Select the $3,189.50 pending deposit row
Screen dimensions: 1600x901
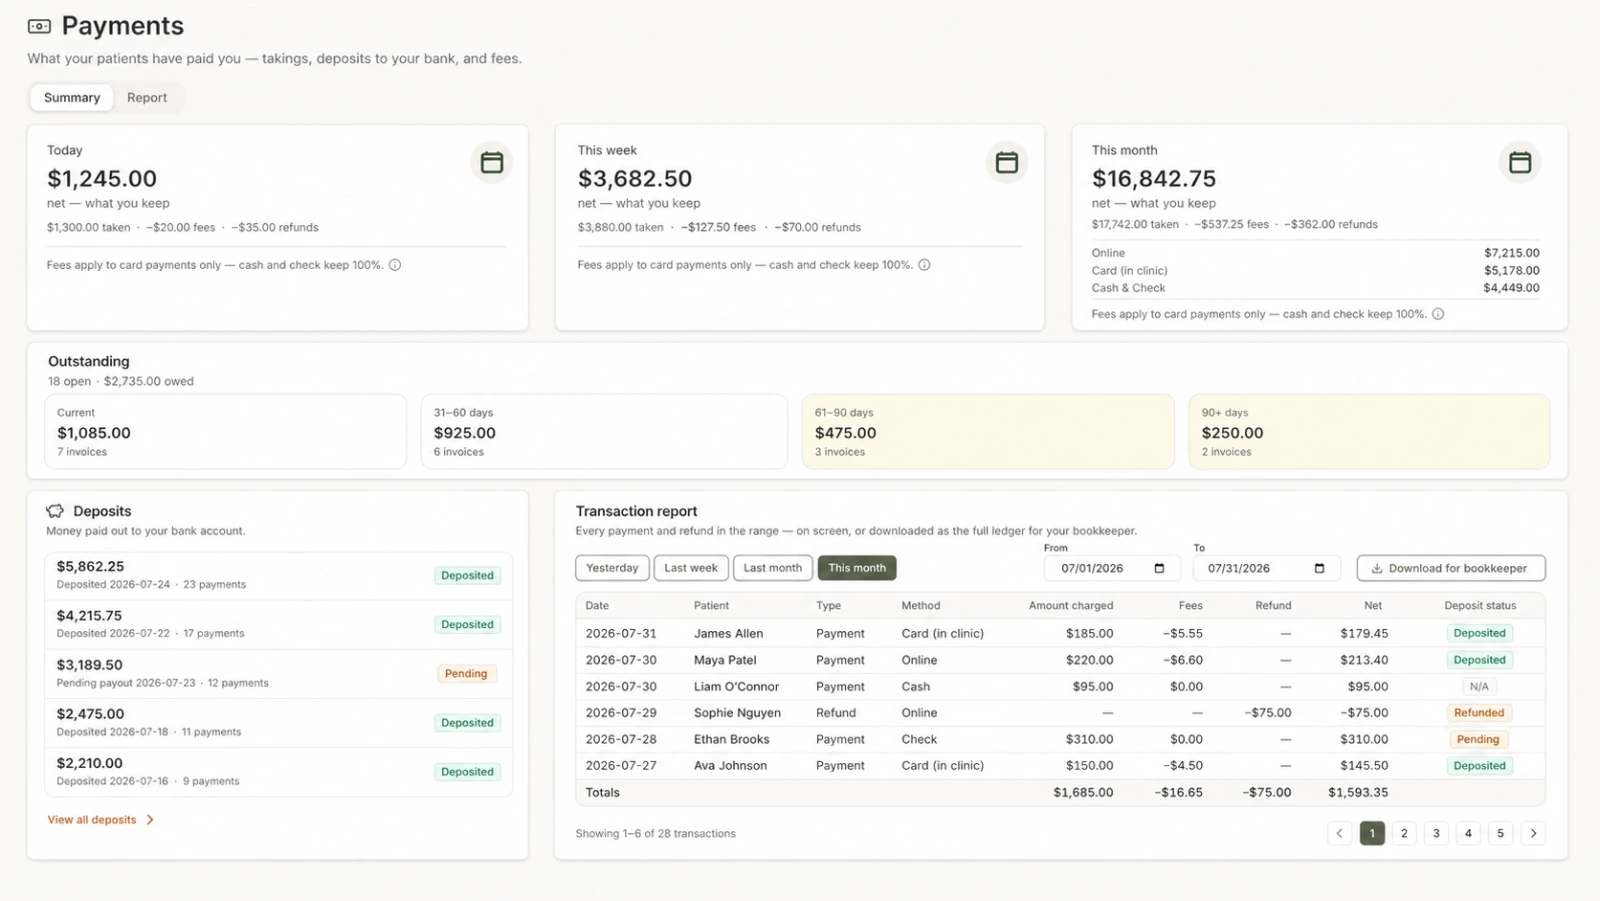tap(279, 674)
